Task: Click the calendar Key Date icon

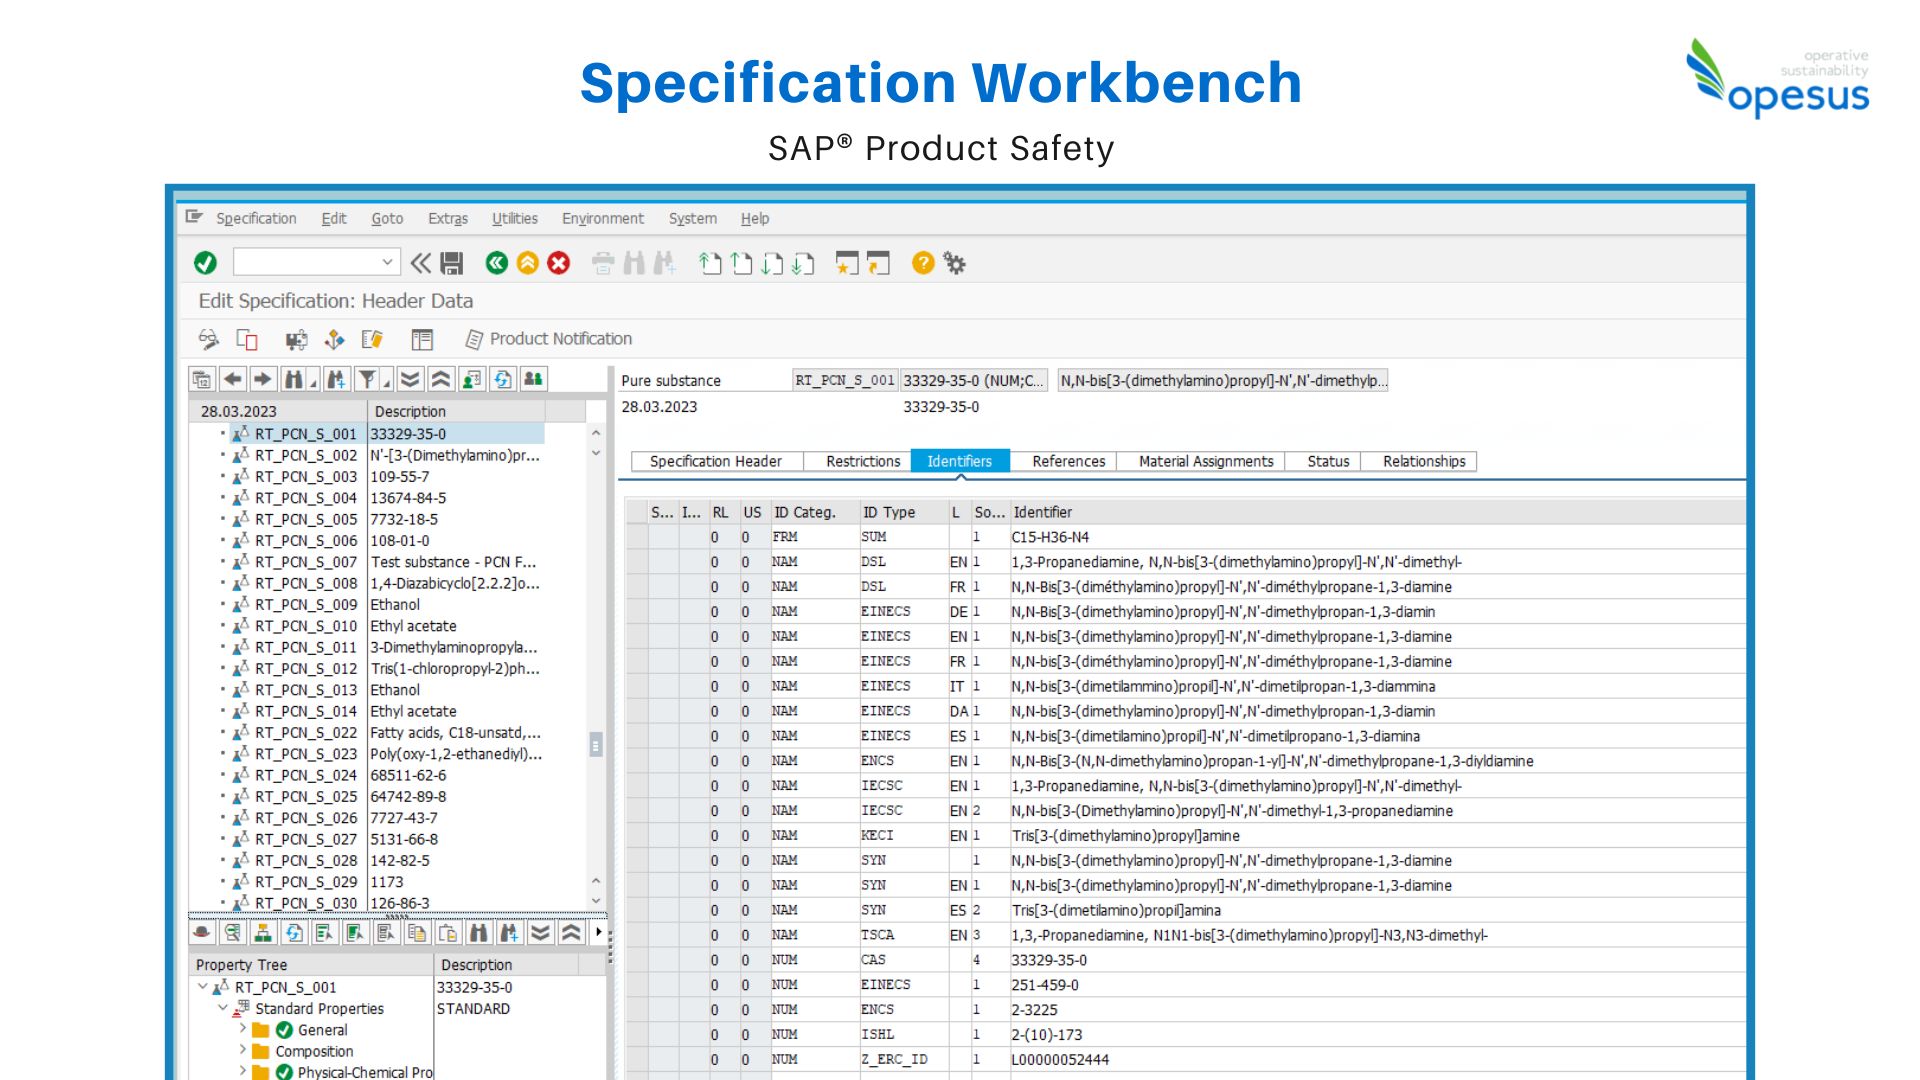Action: (202, 380)
